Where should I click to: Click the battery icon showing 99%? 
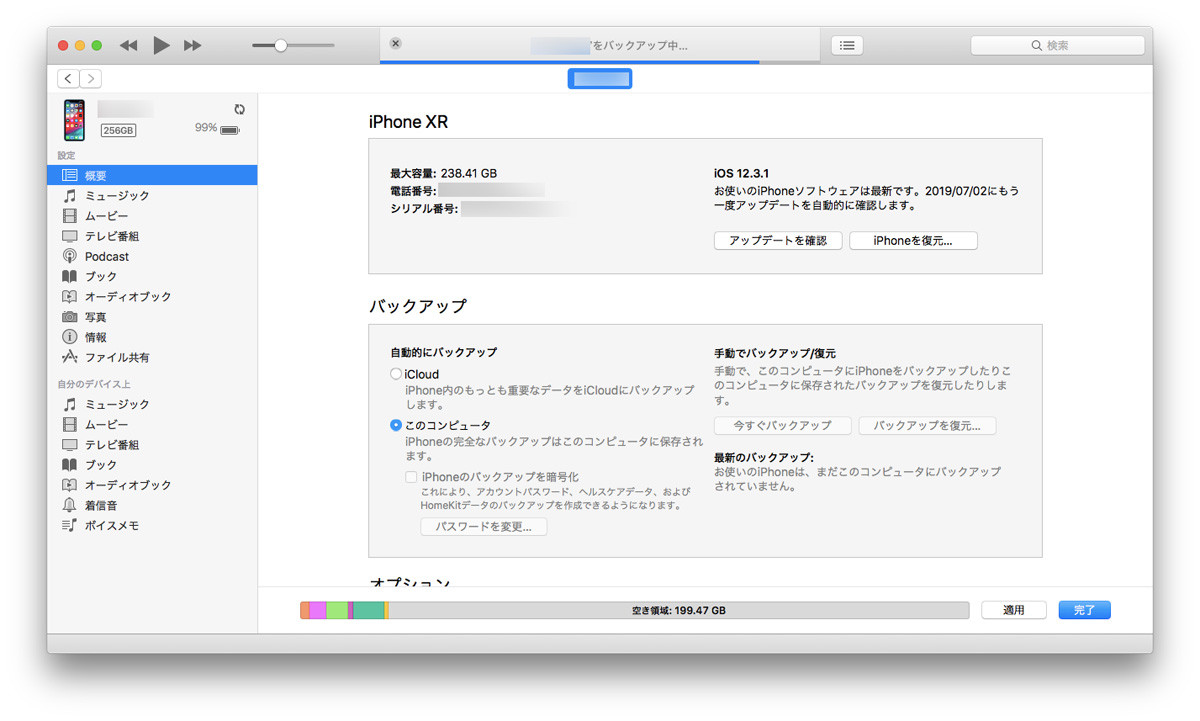click(x=230, y=129)
